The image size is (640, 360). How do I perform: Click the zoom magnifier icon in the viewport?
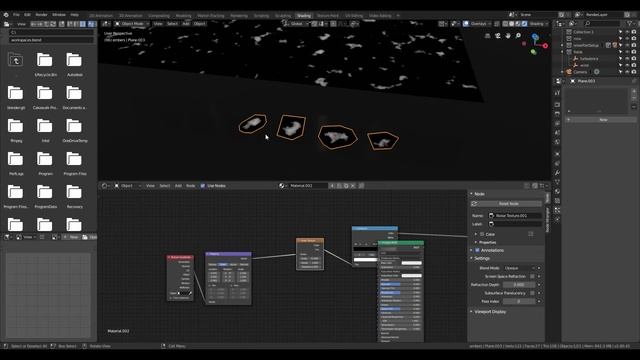(x=518, y=36)
